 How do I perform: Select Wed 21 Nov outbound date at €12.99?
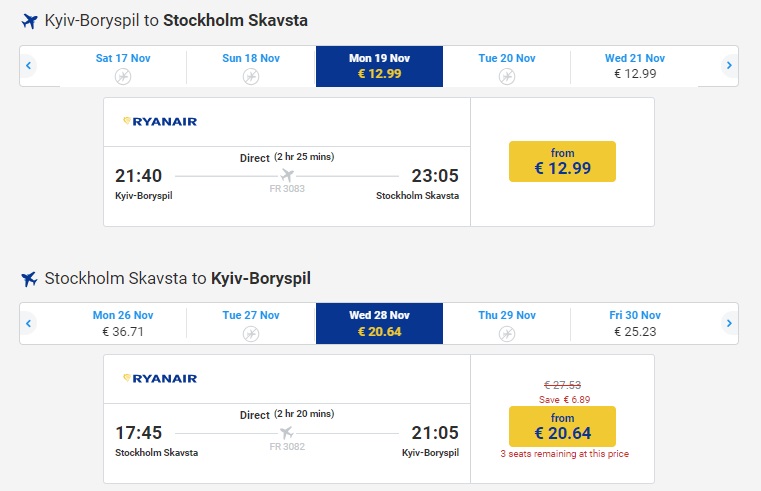point(635,66)
